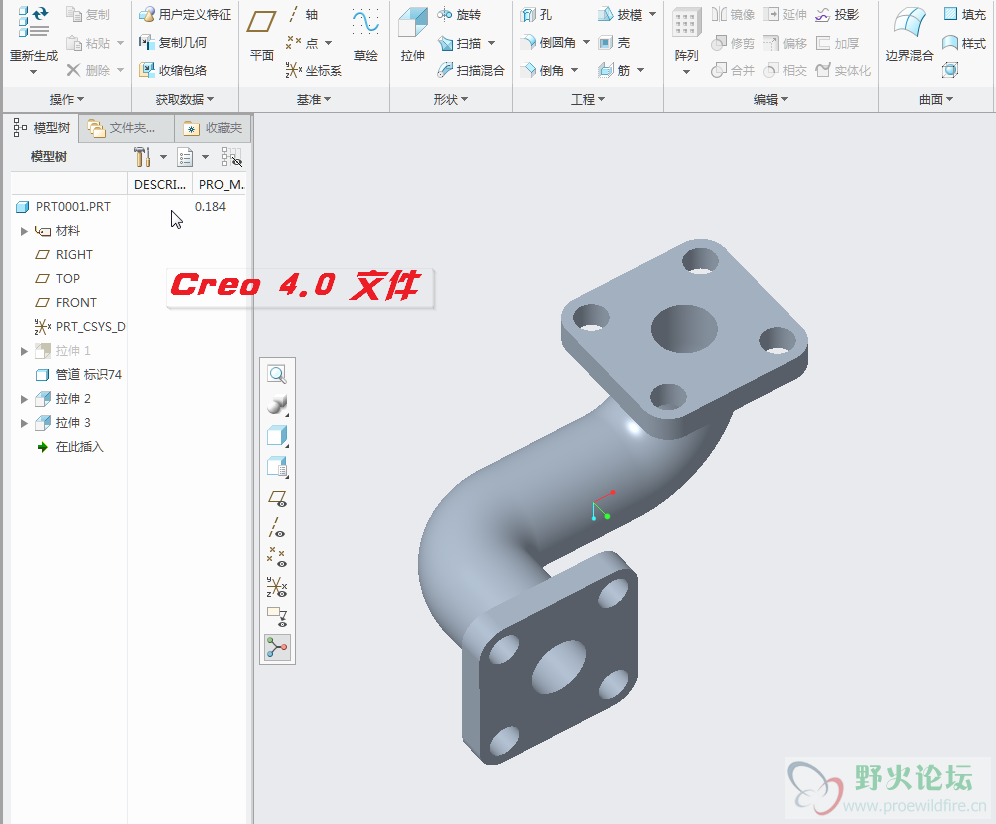Viewport: 996px width, 824px height.
Task: Select PRT_CSYS_D coordinate system in tree
Action: click(79, 327)
